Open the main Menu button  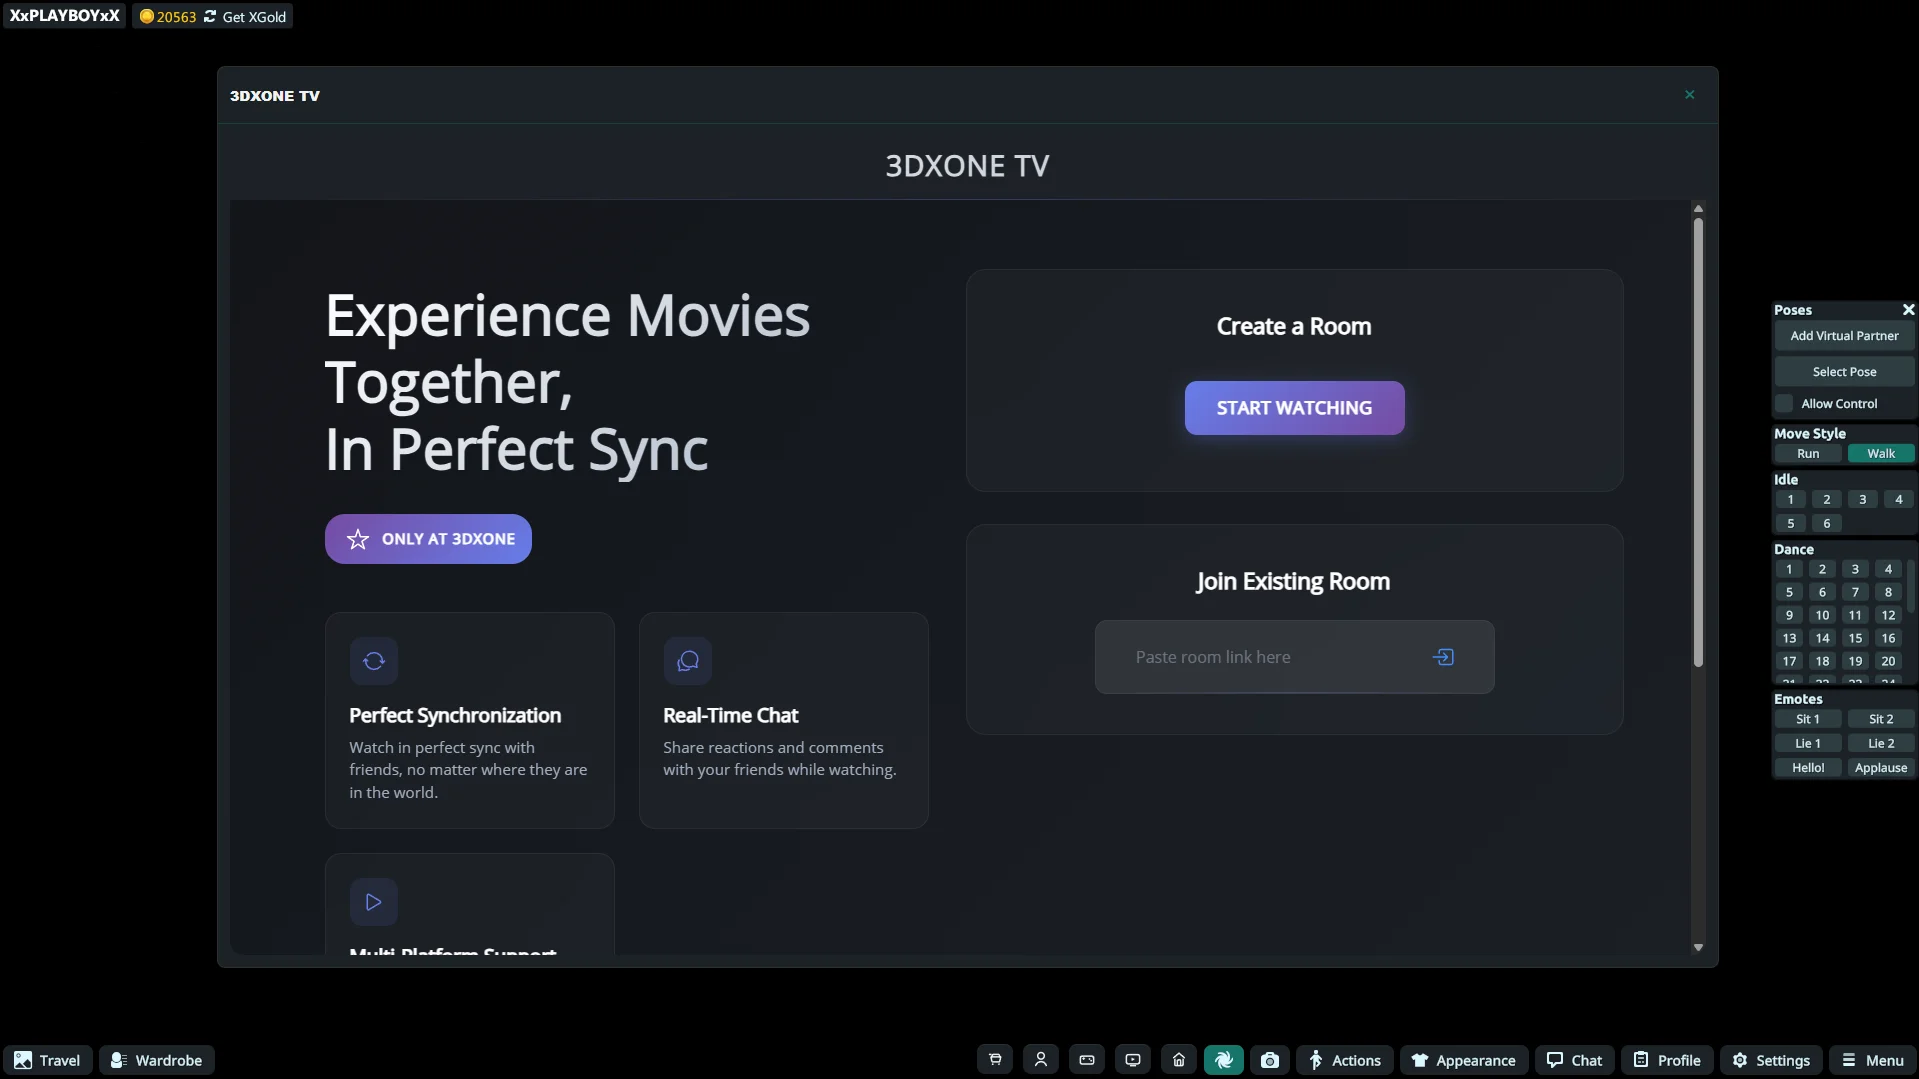tap(1873, 1060)
